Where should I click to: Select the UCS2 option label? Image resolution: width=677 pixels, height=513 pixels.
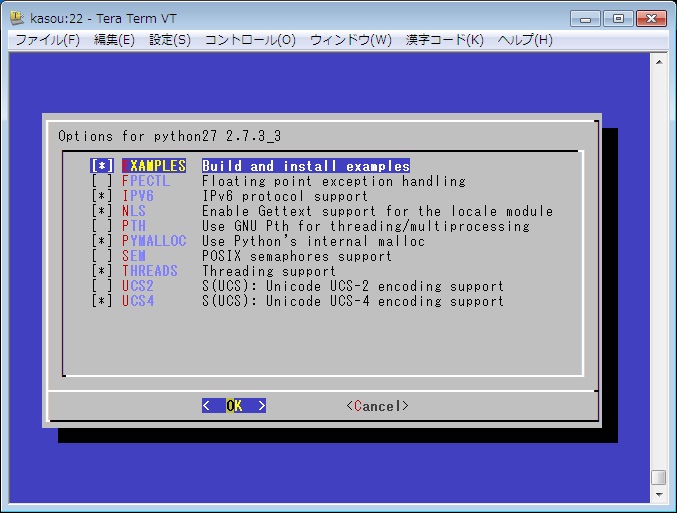[x=138, y=286]
